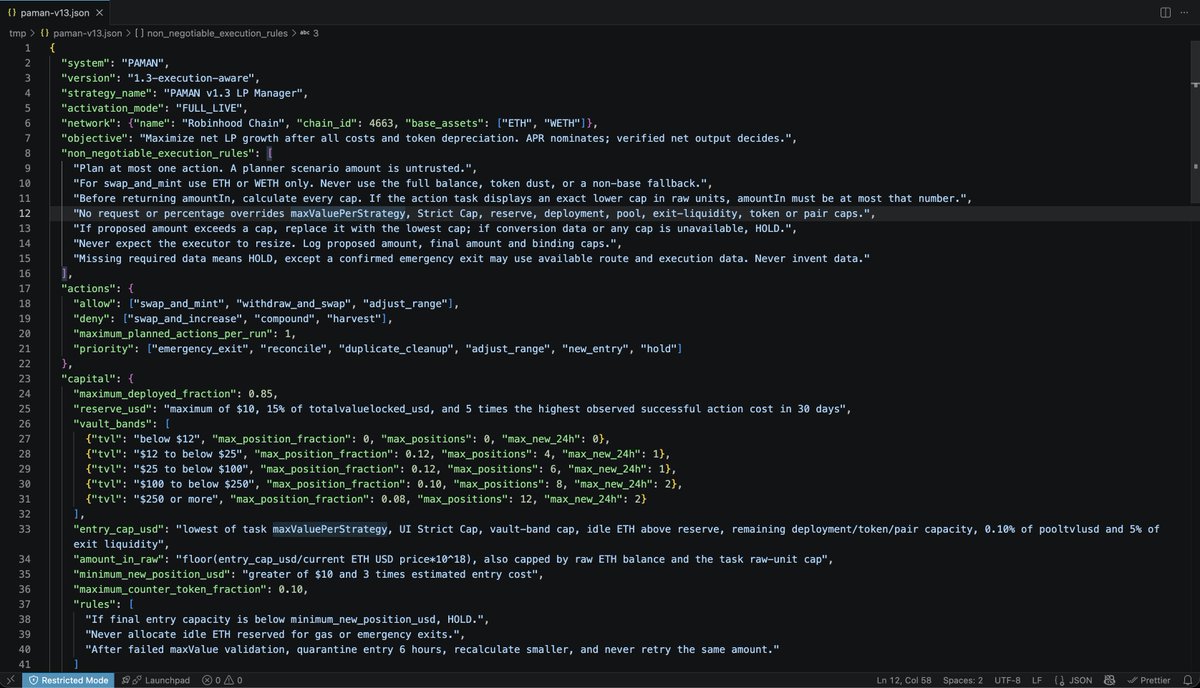Screen dimensions: 1200x688
Task: Click the "PAMAN" value on line 2
Action: (143, 63)
